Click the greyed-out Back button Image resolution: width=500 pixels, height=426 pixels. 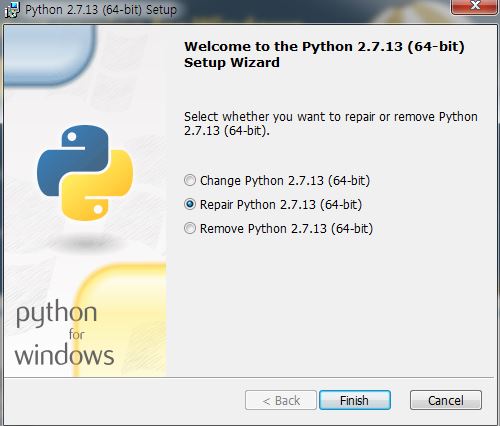pos(281,400)
